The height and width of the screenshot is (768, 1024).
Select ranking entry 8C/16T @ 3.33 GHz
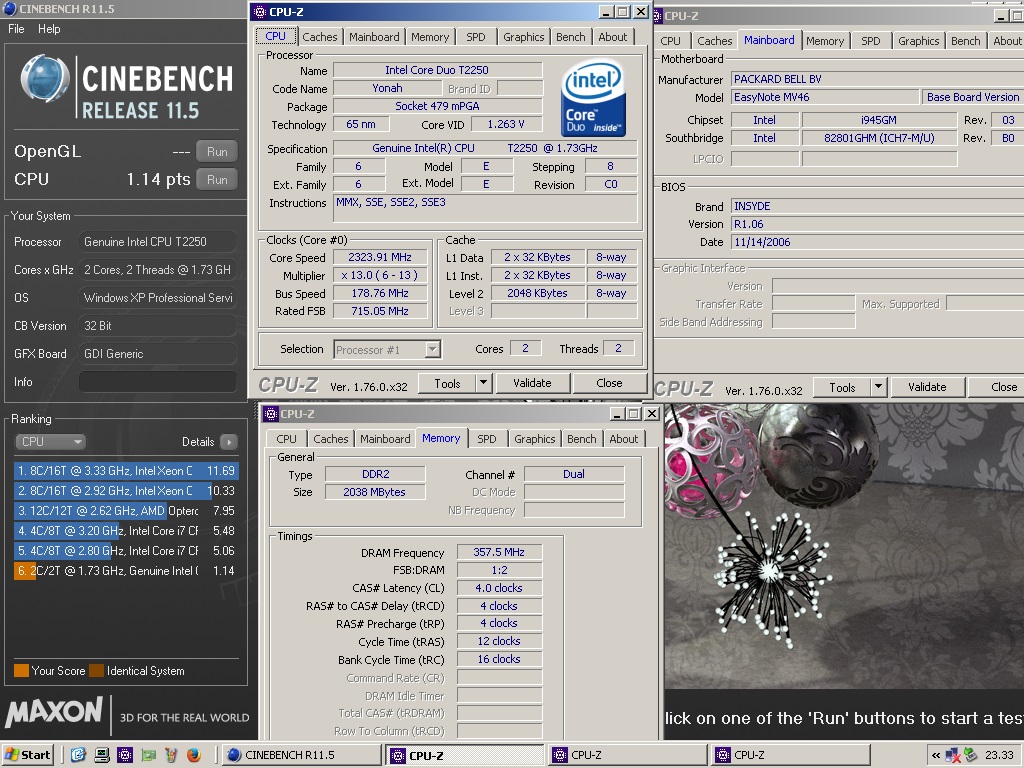(x=125, y=471)
